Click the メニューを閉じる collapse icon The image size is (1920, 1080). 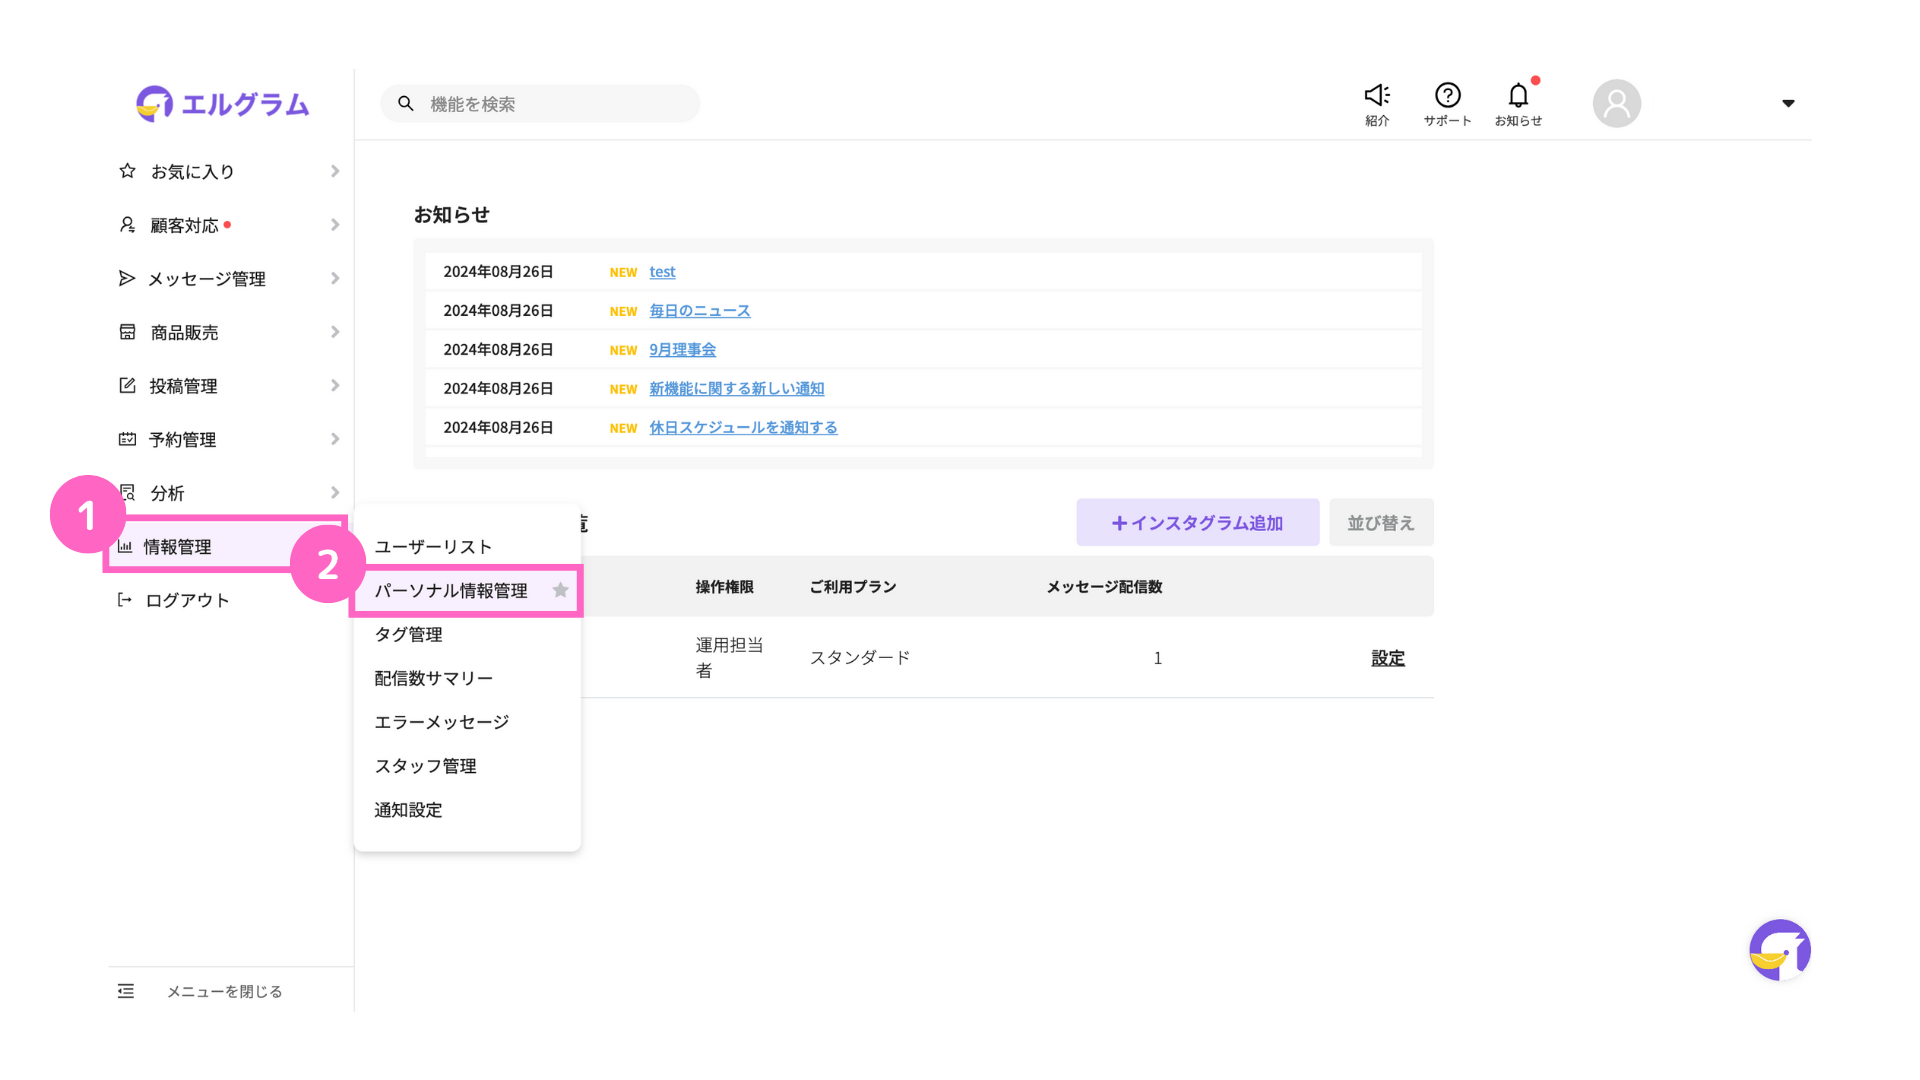point(126,991)
